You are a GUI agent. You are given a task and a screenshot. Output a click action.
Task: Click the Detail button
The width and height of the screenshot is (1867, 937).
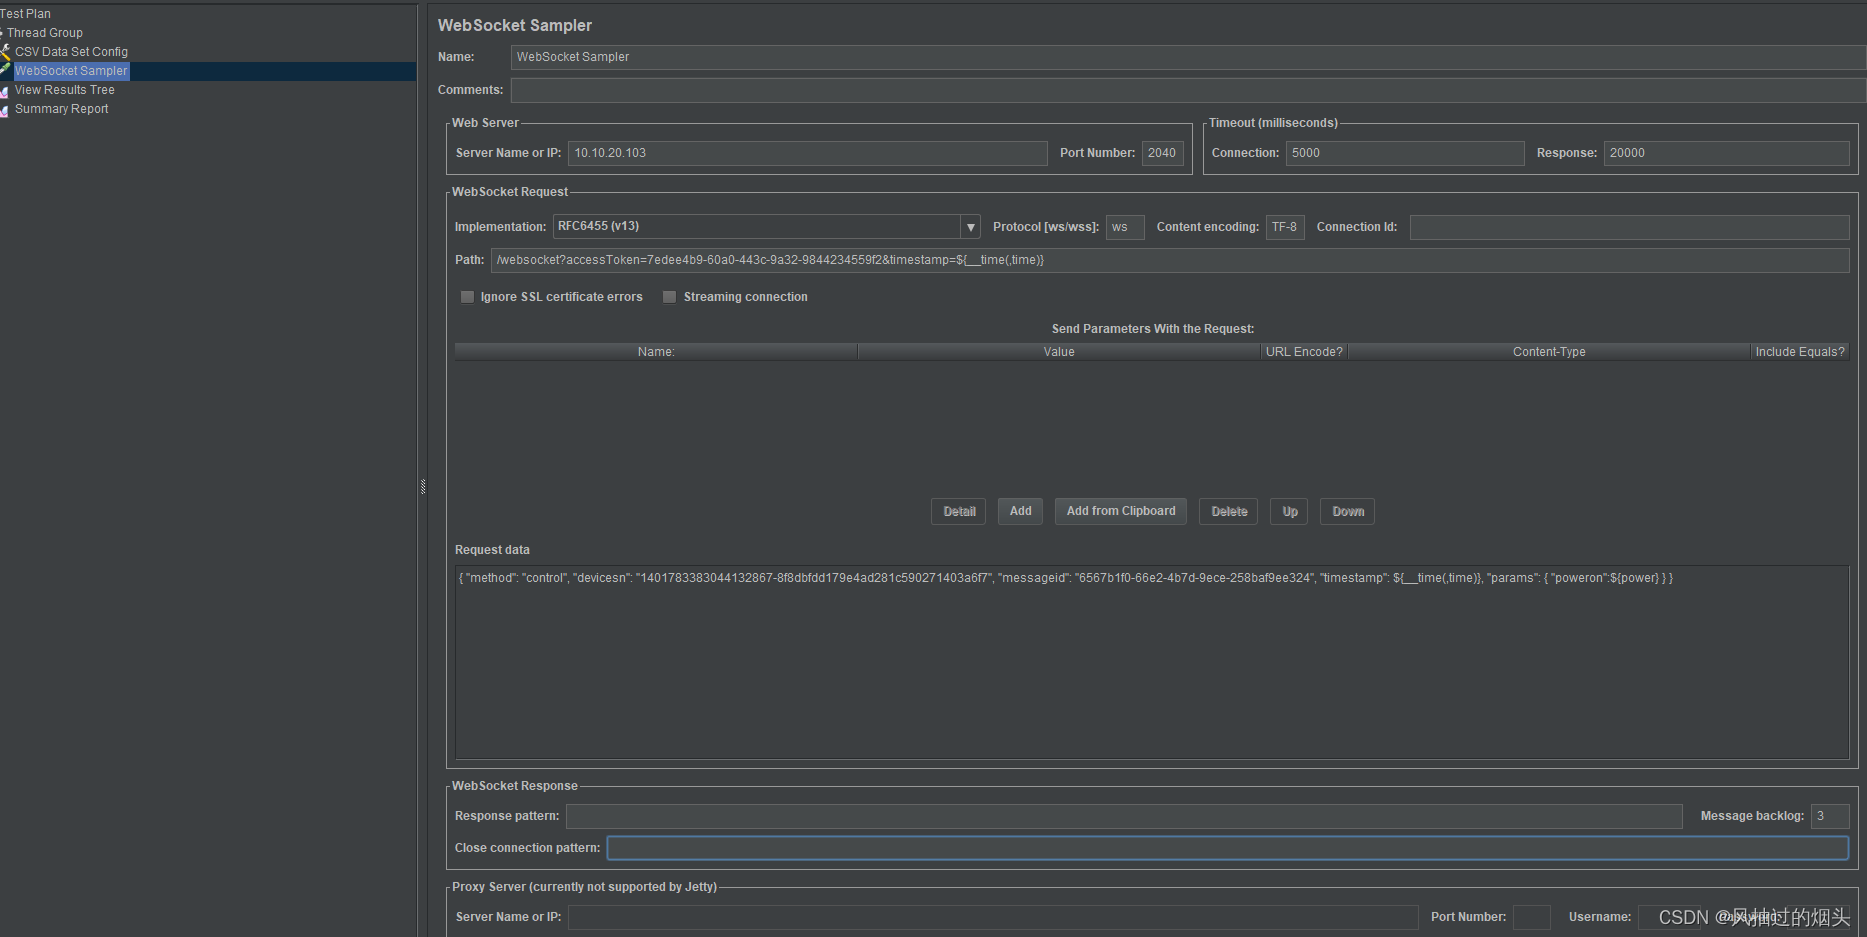point(957,511)
